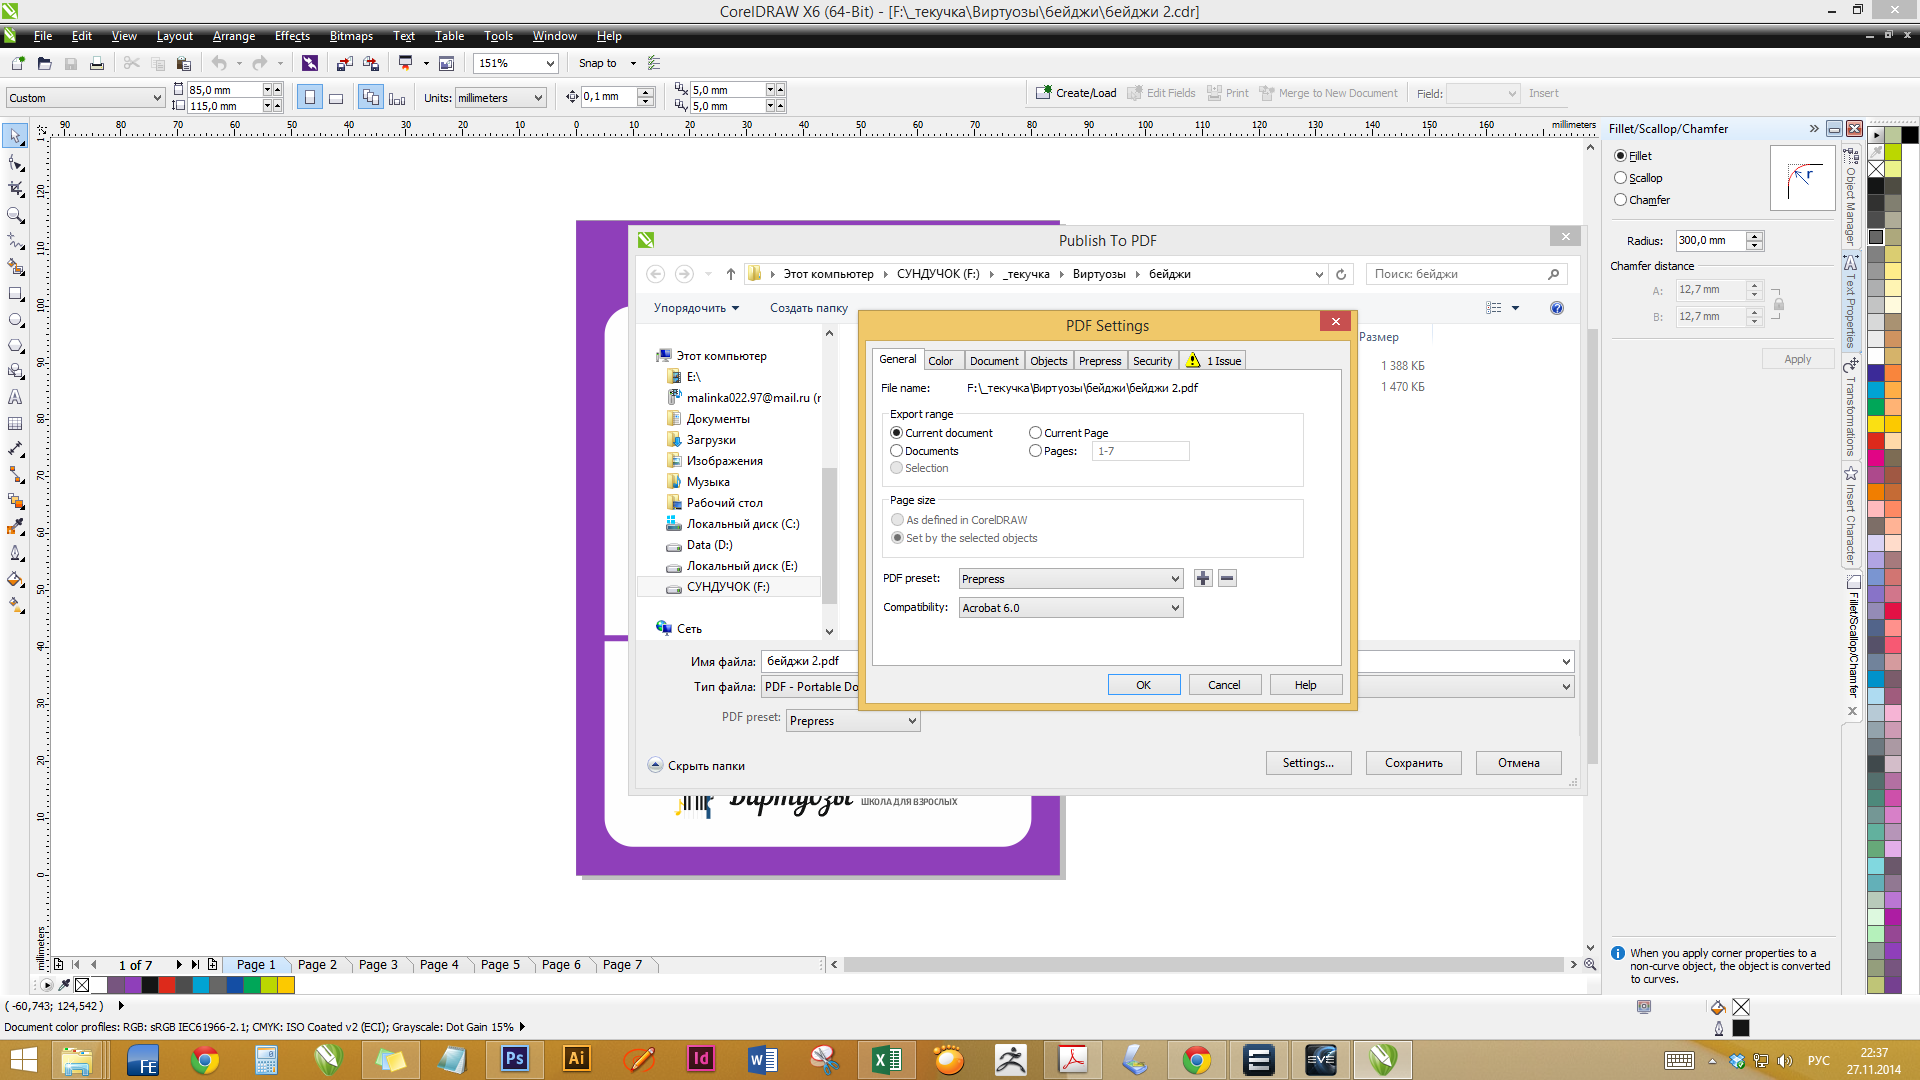Open PDF preset dropdown in PDF Settings
The height and width of the screenshot is (1080, 1920).
[1071, 579]
